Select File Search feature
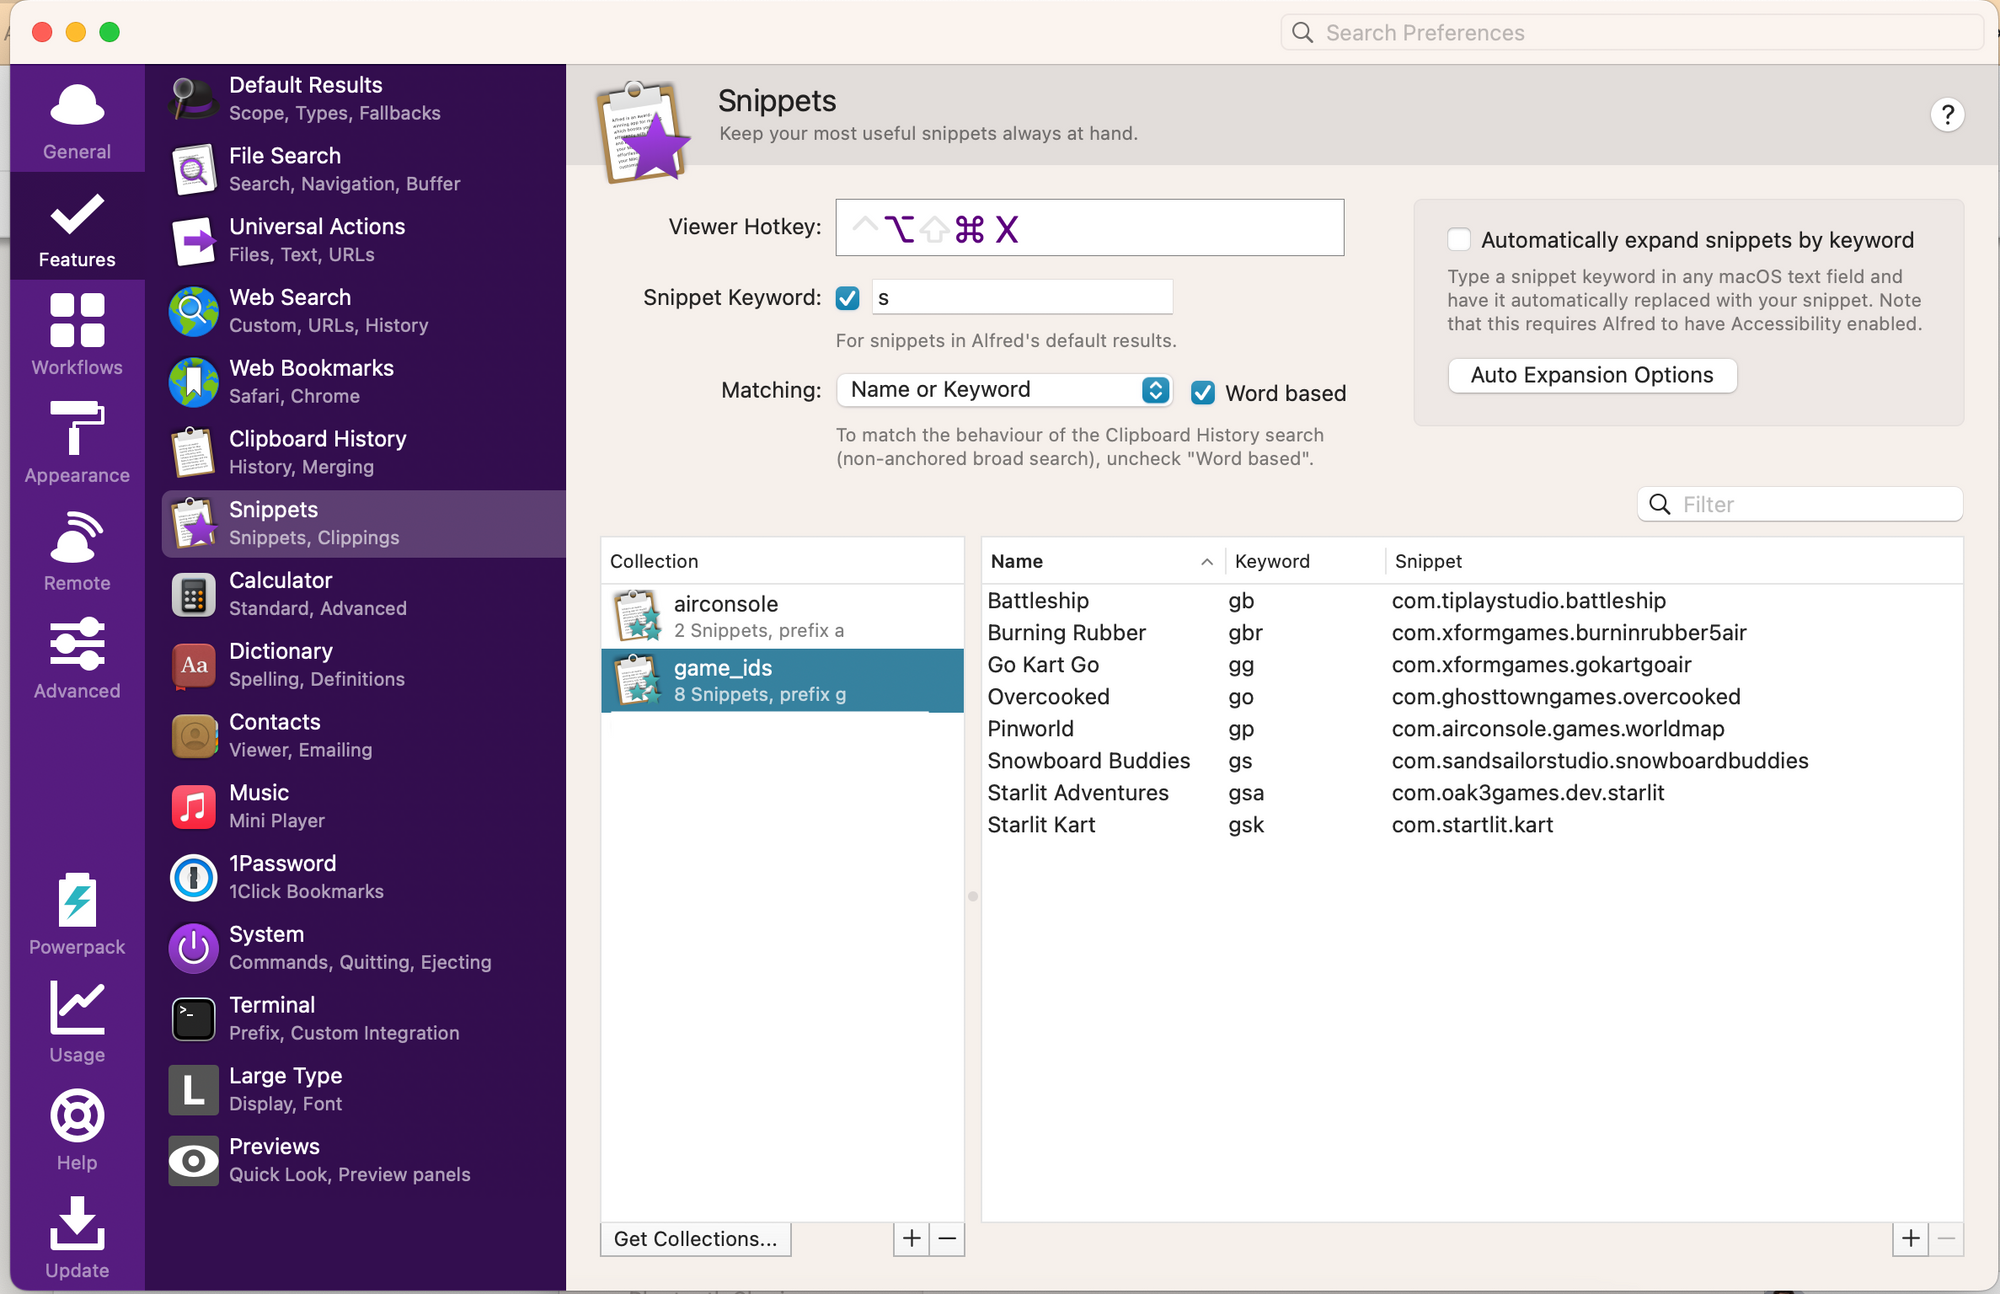This screenshot has height=1294, width=2000. click(364, 170)
